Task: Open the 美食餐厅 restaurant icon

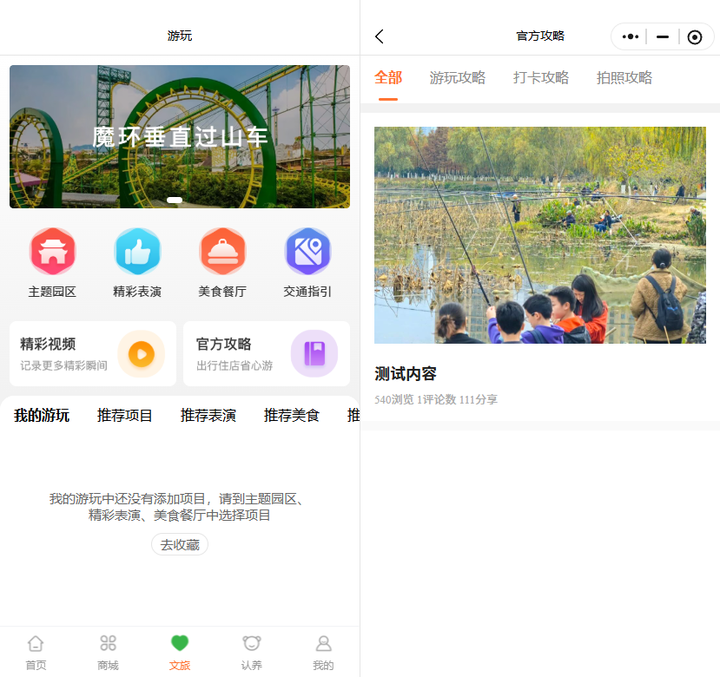Action: [222, 252]
